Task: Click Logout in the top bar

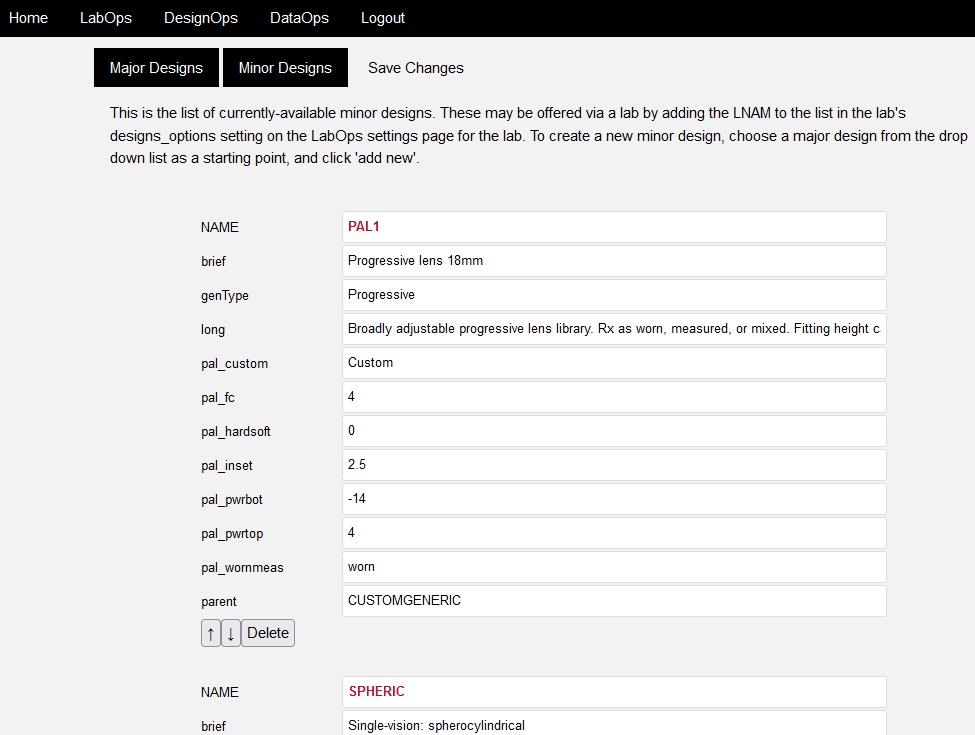Action: click(x=383, y=18)
